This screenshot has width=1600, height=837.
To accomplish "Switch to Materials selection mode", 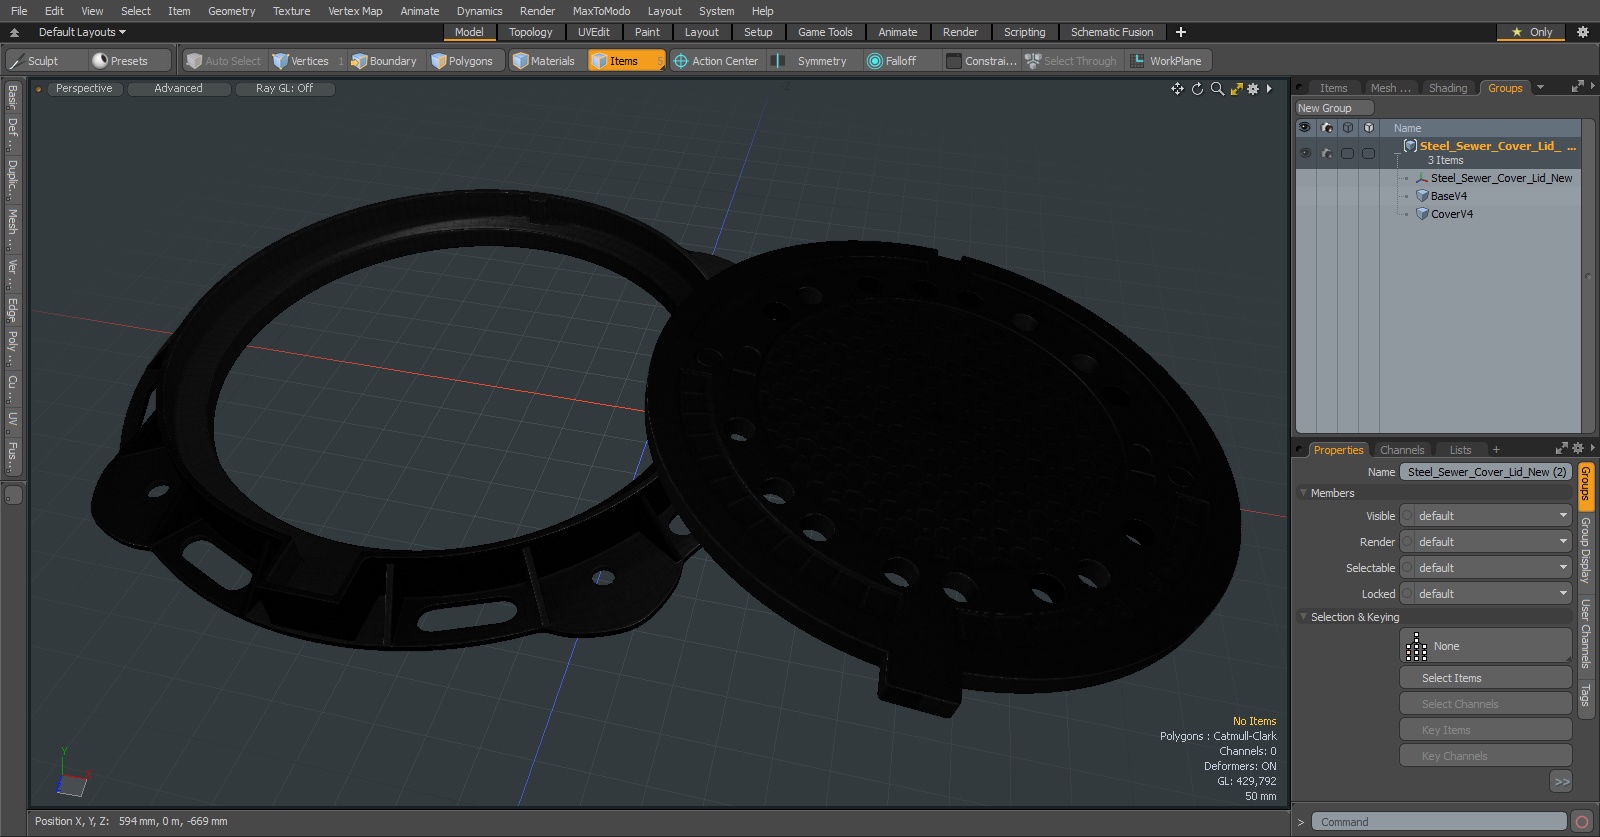I will pos(544,61).
